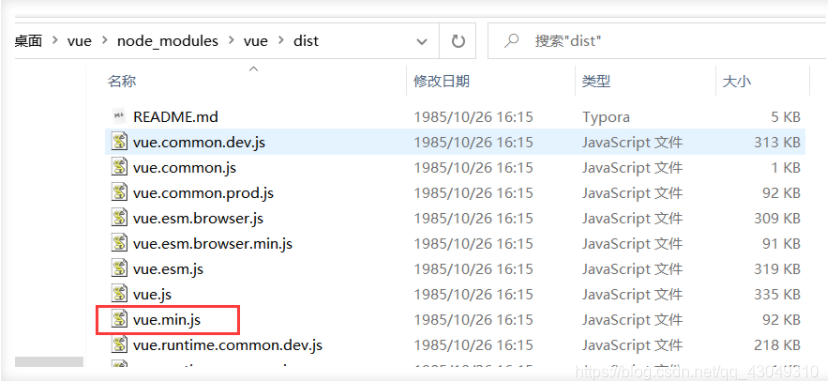This screenshot has height=390, width=828.
Task: Expand the chevron before dist in the breadcrumb
Action: click(x=280, y=41)
